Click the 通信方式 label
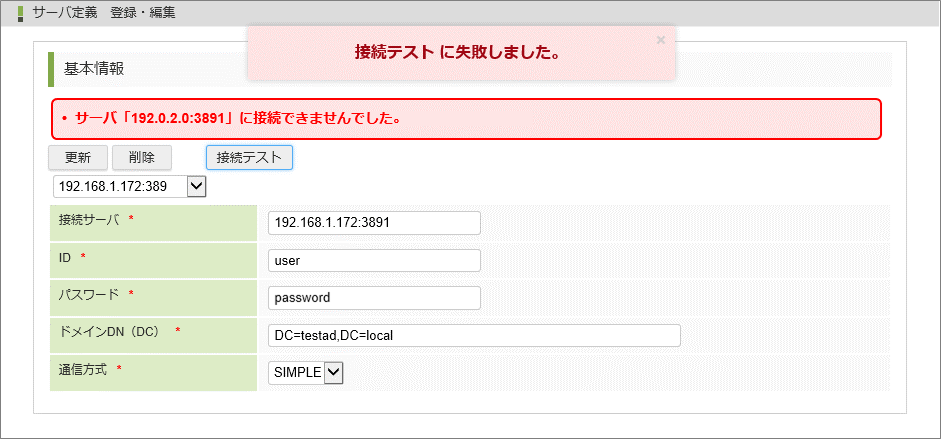This screenshot has height=439, width=941. point(83,370)
